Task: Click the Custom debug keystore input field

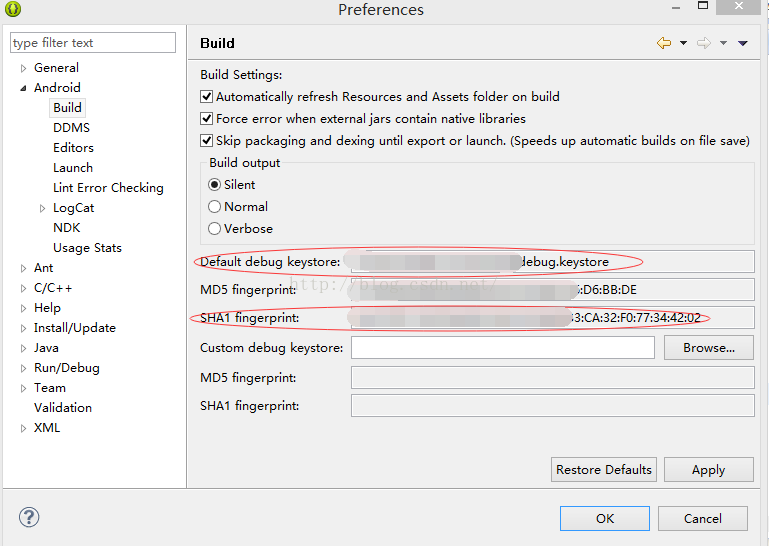Action: coord(503,348)
